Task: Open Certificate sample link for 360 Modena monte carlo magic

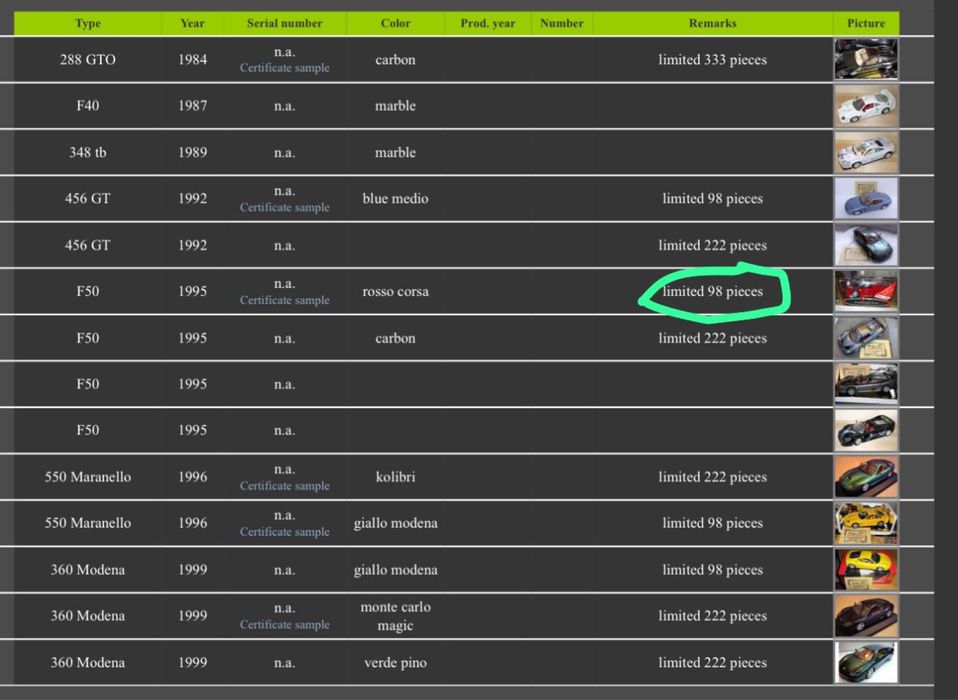Action: pyautogui.click(x=284, y=624)
